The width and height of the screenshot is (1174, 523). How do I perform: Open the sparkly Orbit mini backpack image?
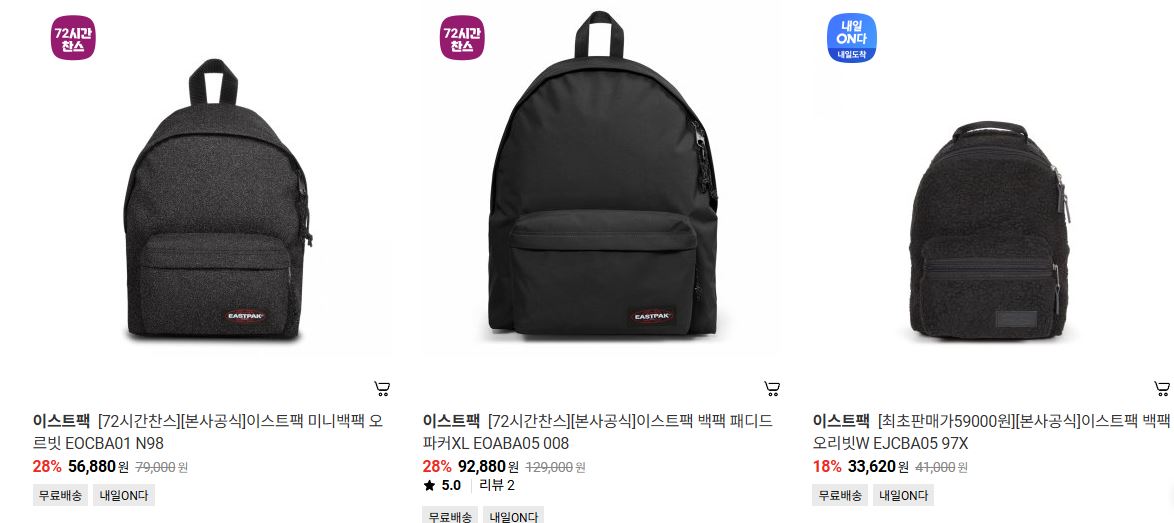coord(217,200)
